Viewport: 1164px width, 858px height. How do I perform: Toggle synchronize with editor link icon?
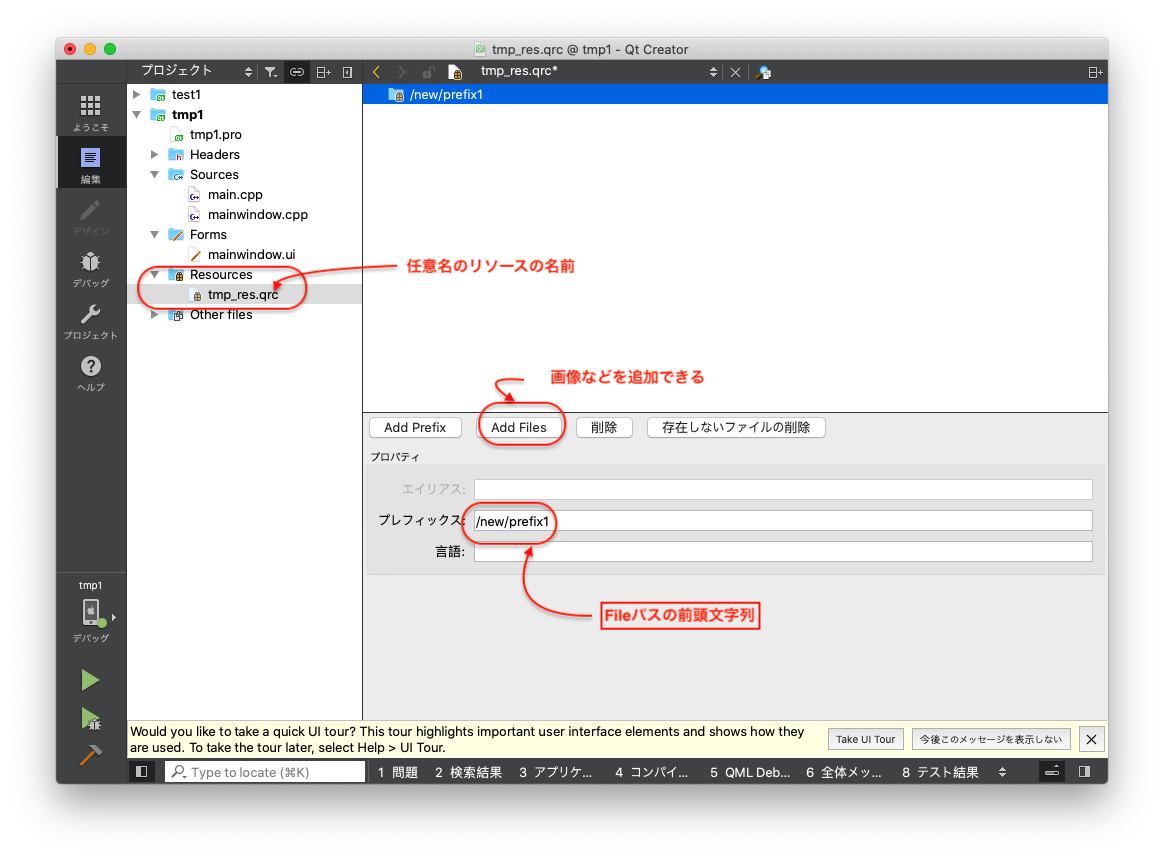coord(297,72)
